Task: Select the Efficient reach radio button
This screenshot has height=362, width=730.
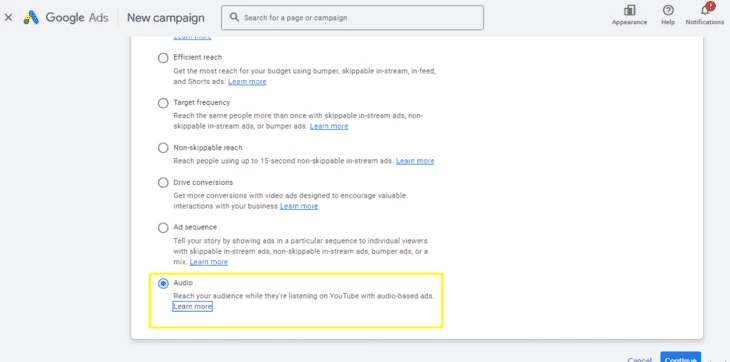Action: click(x=163, y=58)
